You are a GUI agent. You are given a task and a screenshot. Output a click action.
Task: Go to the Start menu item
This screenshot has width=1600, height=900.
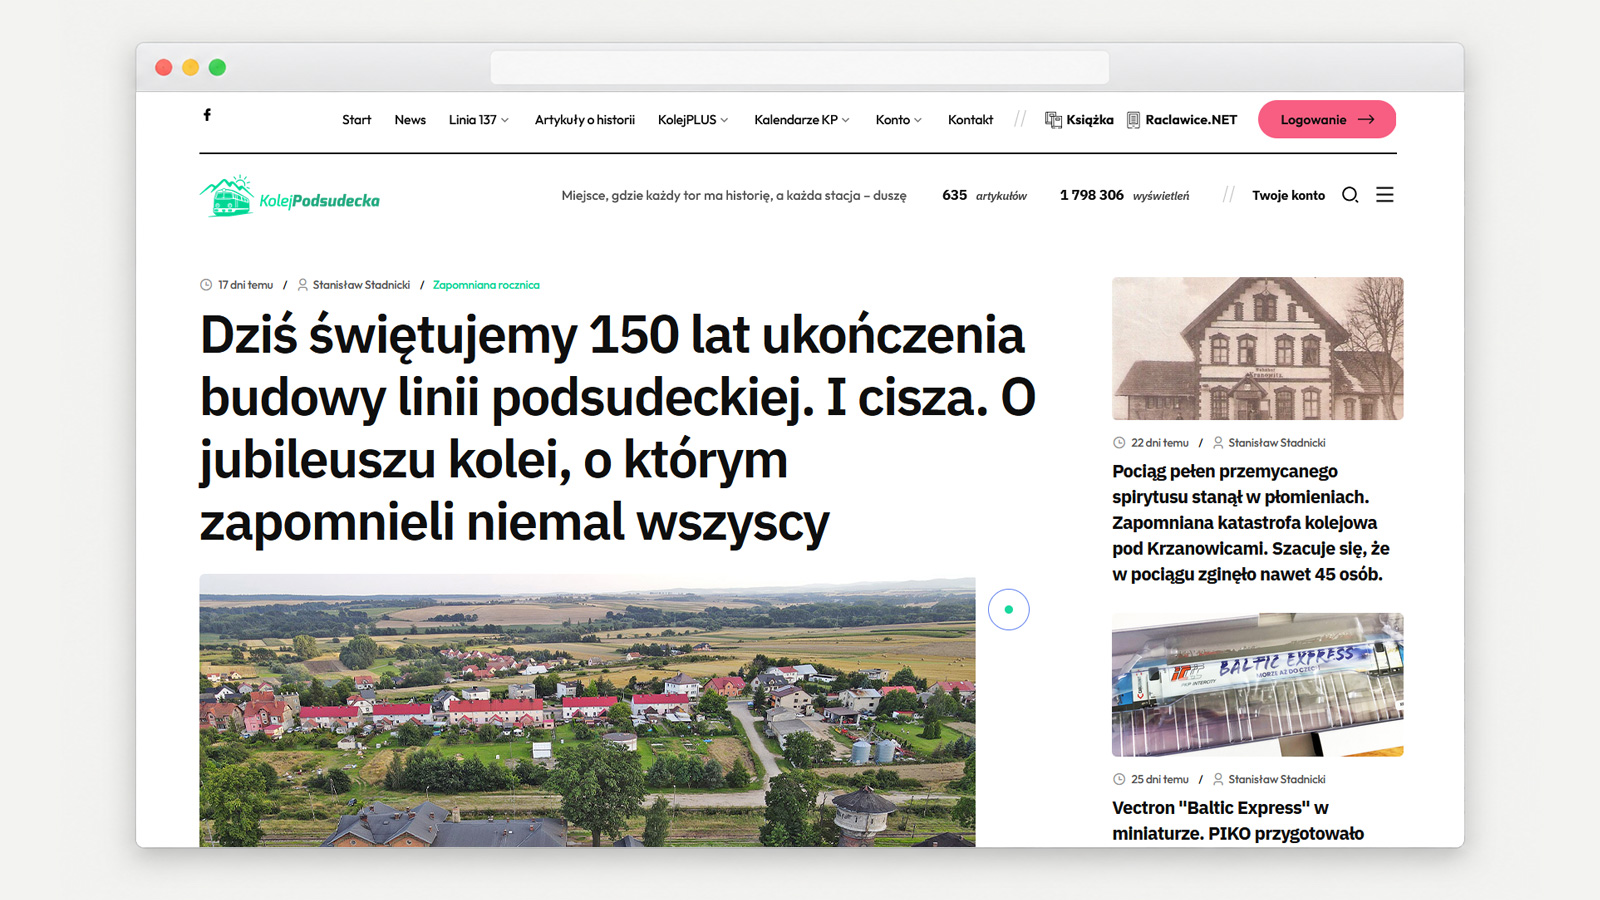356,120
